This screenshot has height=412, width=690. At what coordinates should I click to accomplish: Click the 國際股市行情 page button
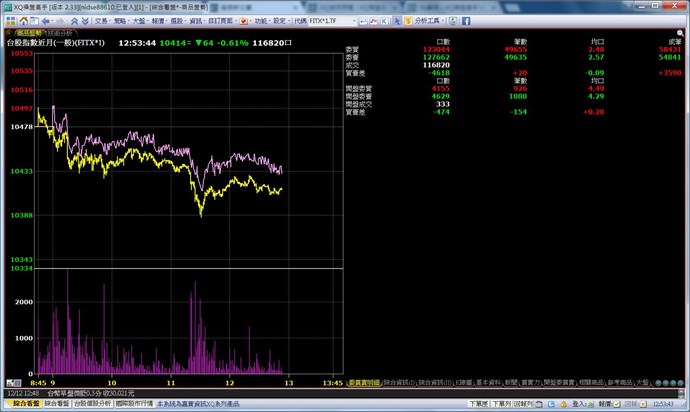134,404
